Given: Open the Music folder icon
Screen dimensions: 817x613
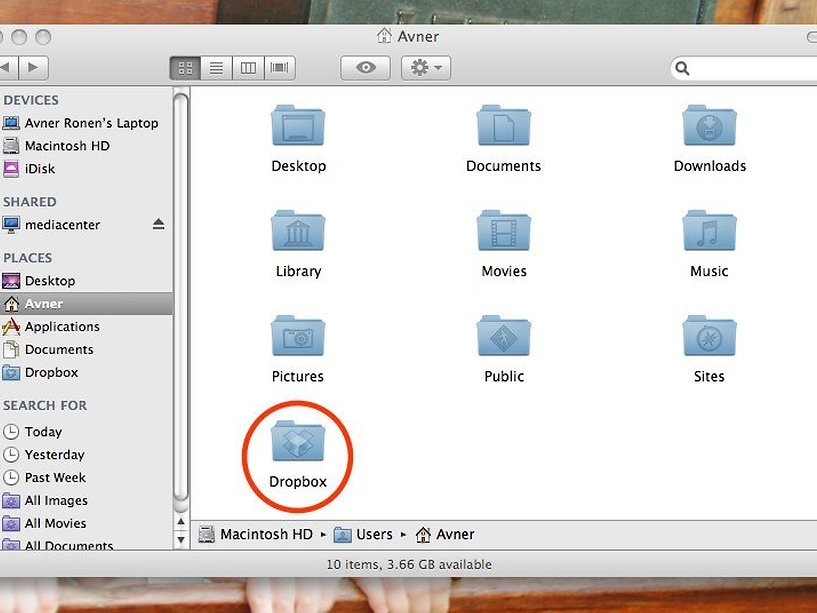Looking at the screenshot, I should click(709, 230).
